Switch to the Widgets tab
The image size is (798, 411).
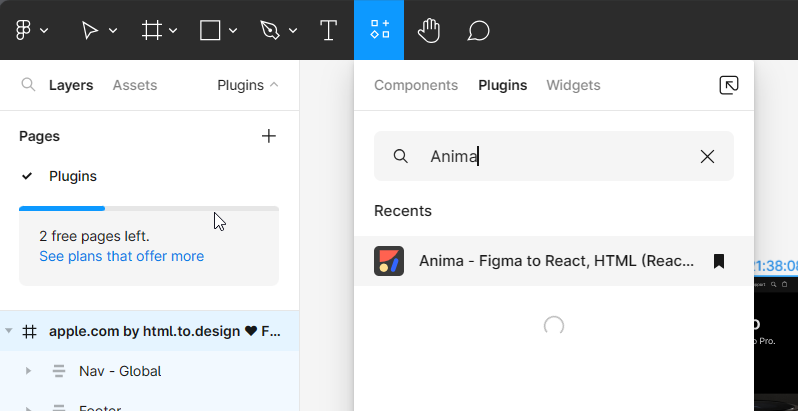(573, 85)
